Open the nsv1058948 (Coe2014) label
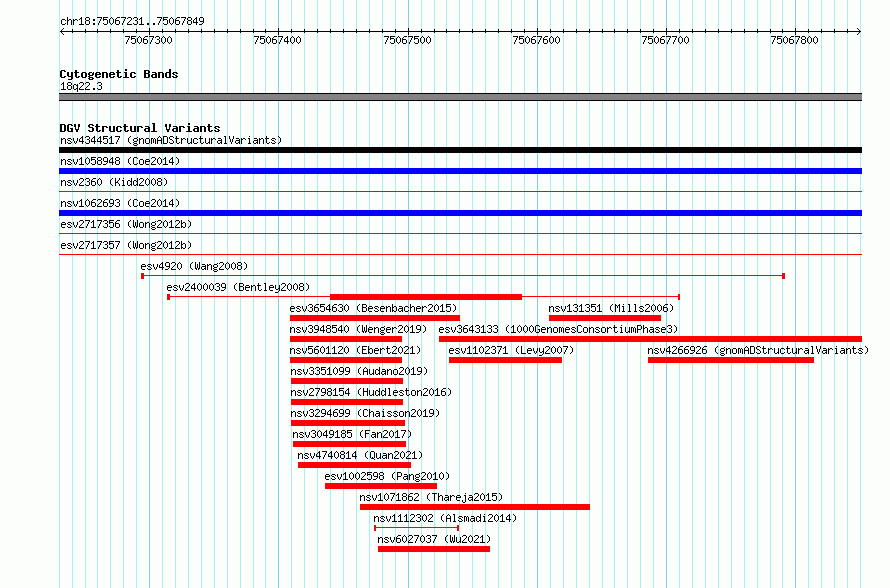890x588 pixels. point(120,161)
